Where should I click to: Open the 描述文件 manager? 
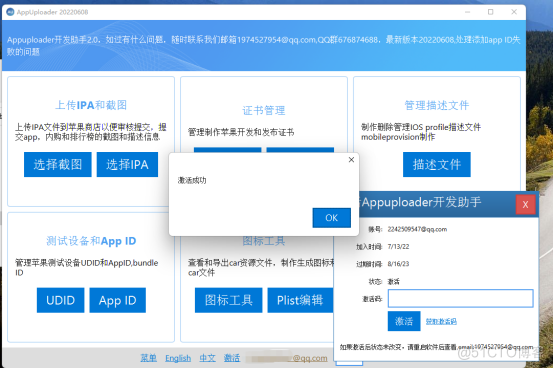[437, 164]
